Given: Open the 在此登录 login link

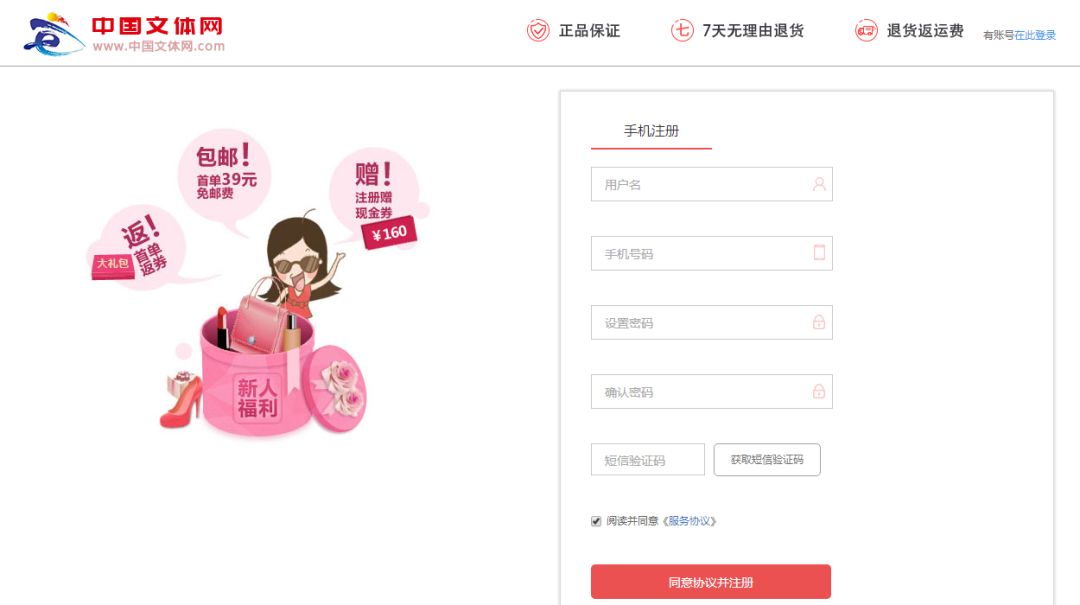Looking at the screenshot, I should (x=1035, y=35).
